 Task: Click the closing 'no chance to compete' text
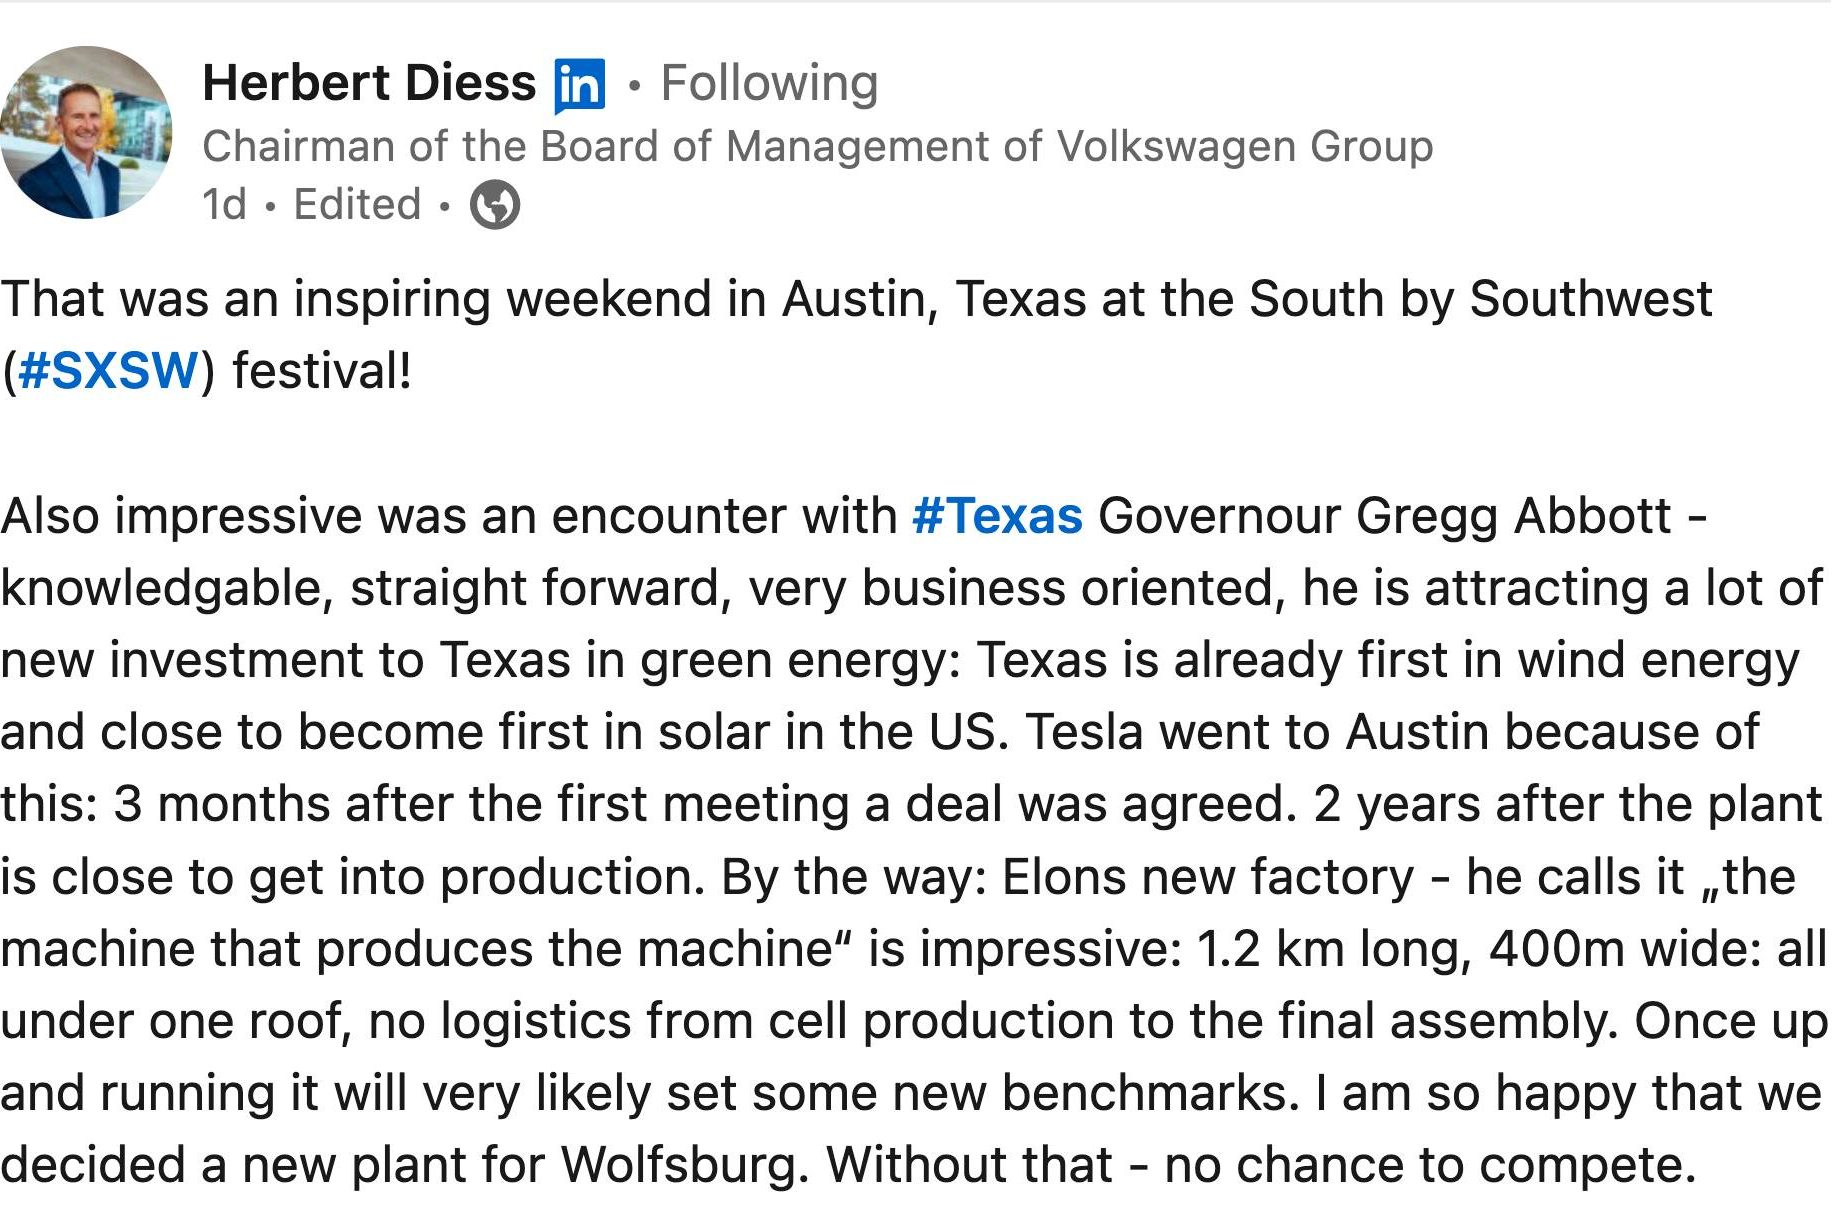1430,1165
